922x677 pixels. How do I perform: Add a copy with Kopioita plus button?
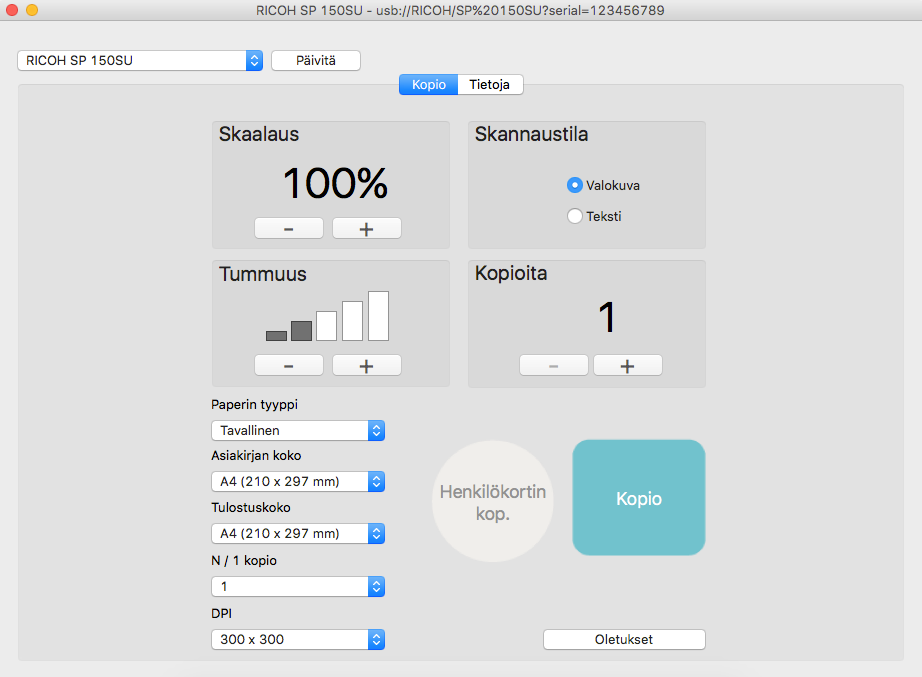coord(628,365)
